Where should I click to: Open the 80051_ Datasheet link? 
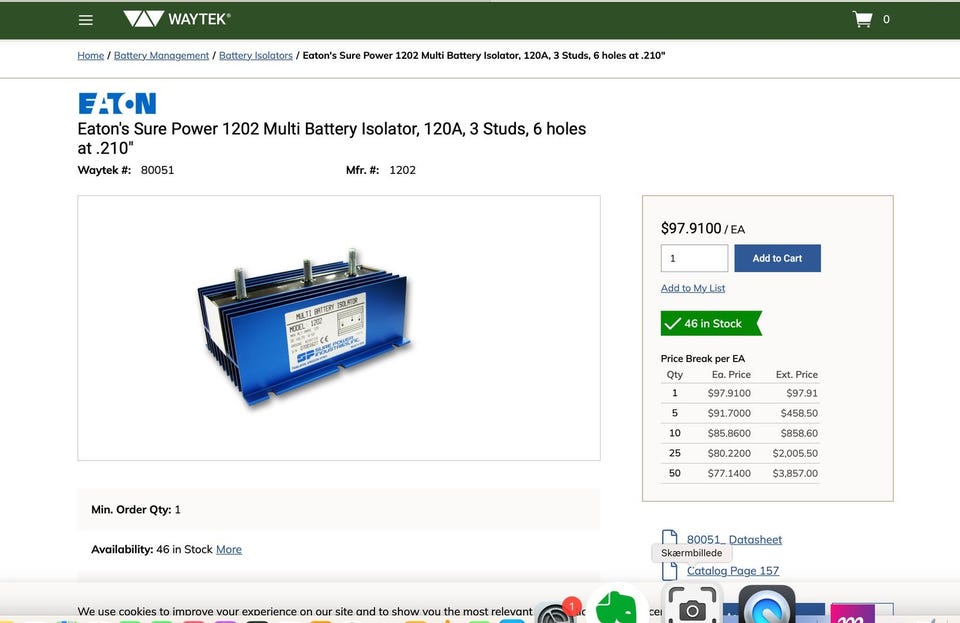pos(734,540)
